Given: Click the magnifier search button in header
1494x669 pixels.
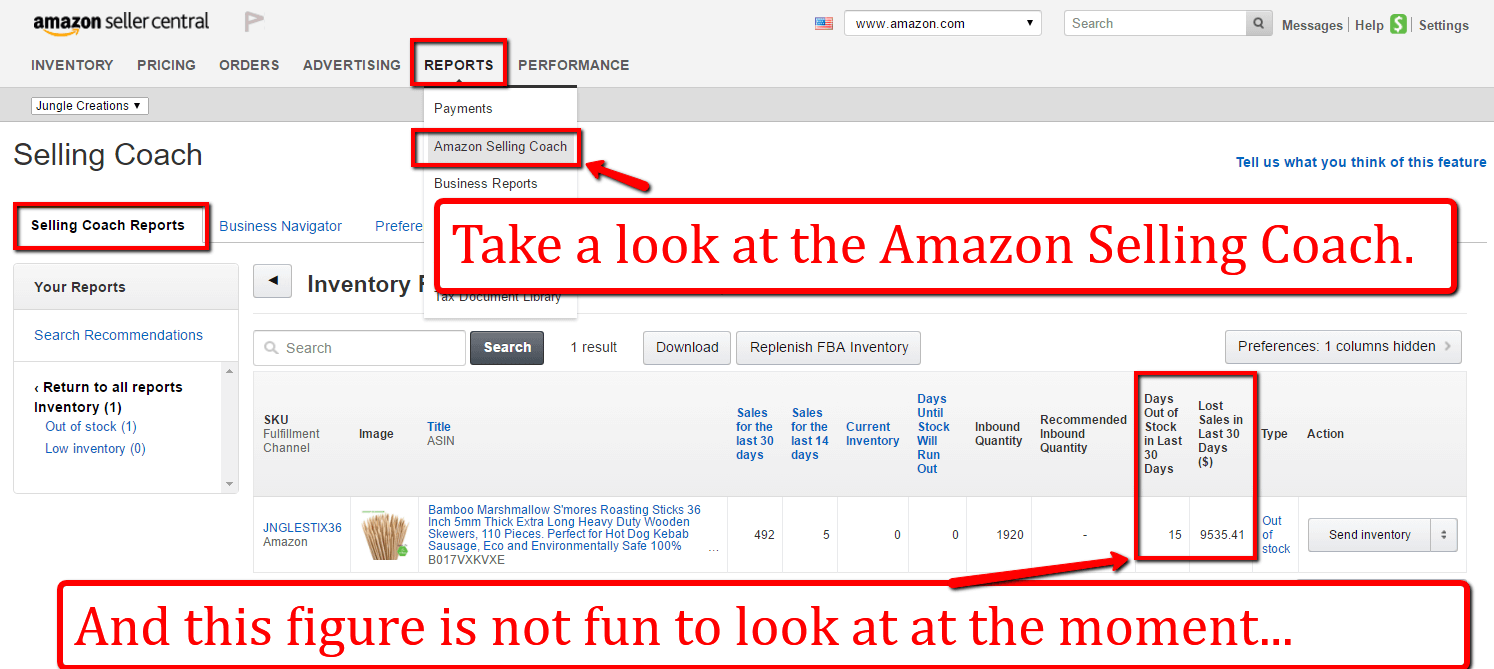Looking at the screenshot, I should tap(1259, 23).
